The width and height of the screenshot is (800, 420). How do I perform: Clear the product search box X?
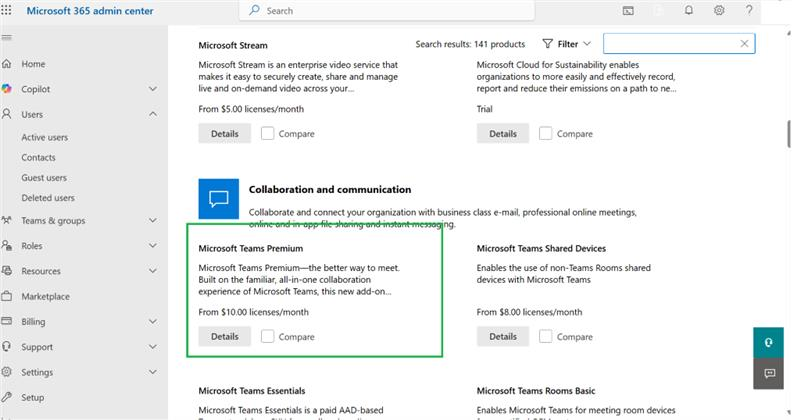[x=744, y=43]
